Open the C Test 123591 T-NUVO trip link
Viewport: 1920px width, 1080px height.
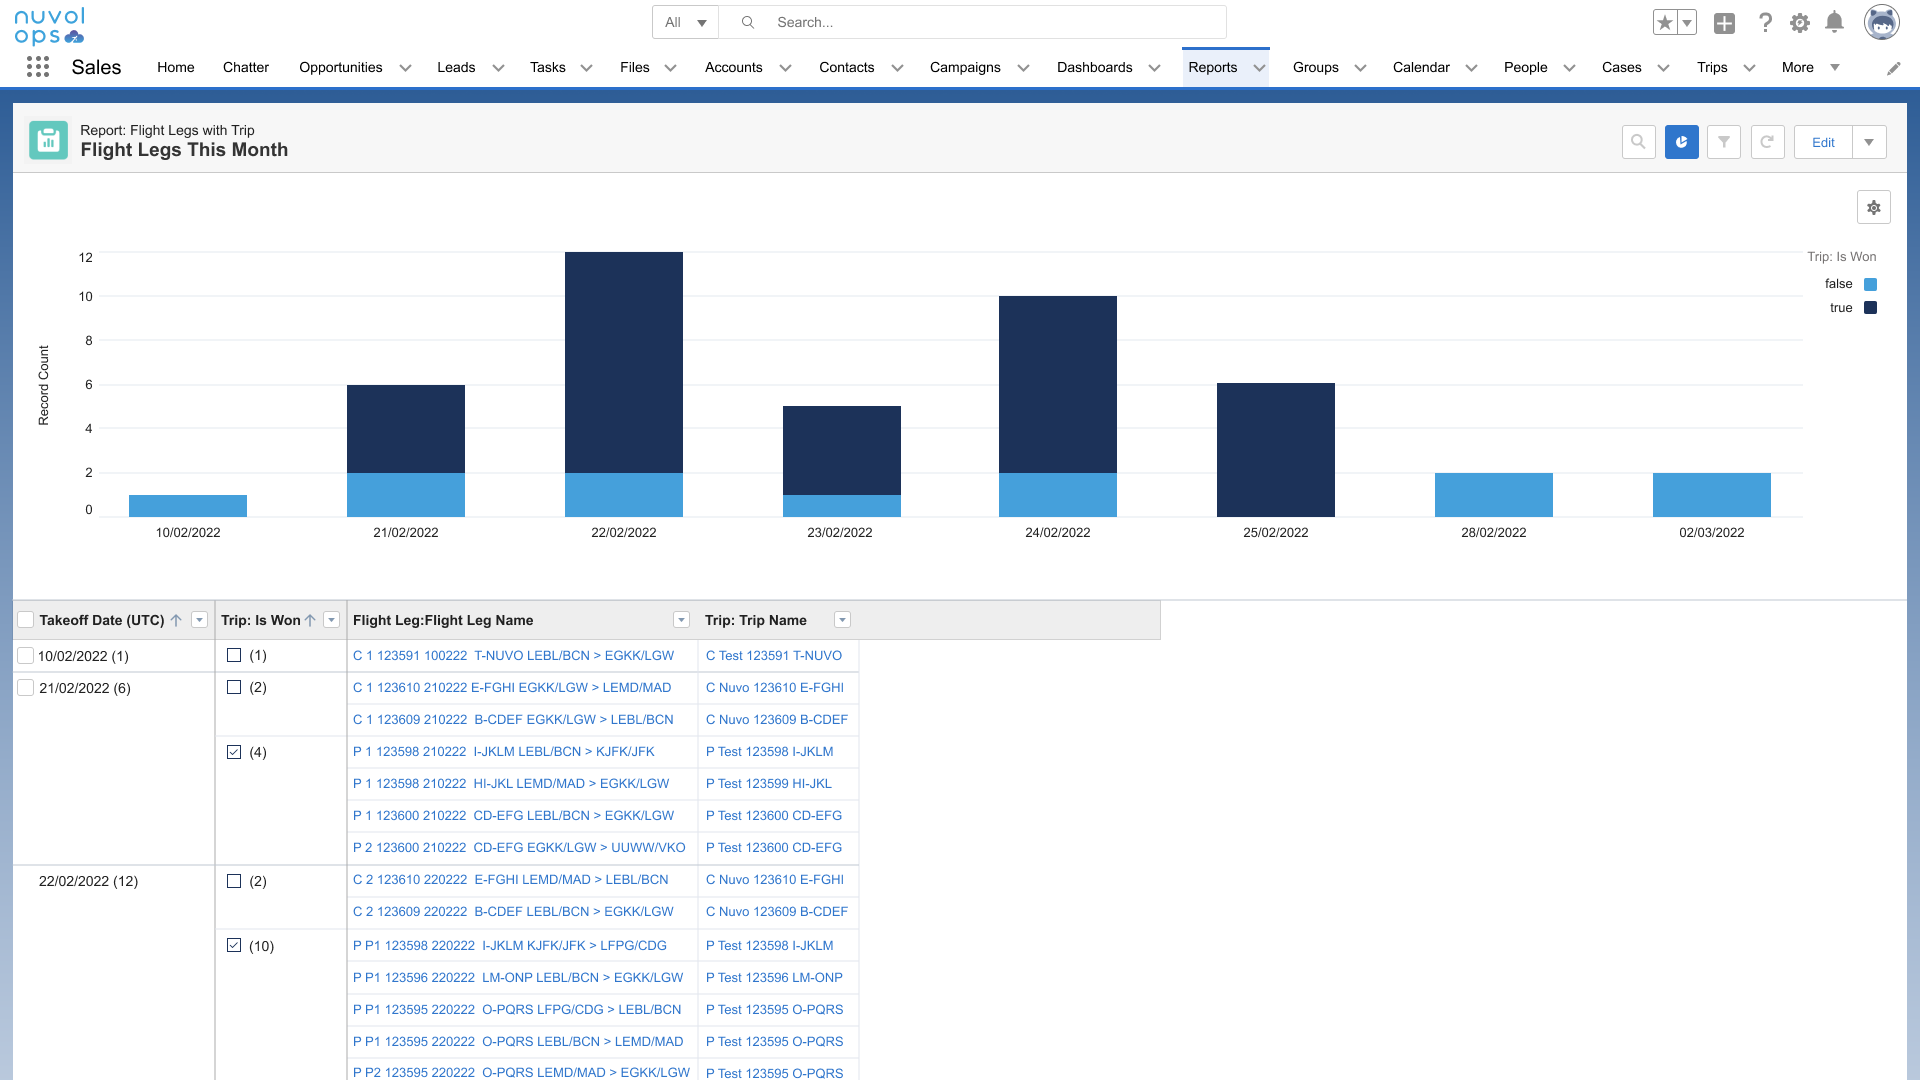point(773,656)
